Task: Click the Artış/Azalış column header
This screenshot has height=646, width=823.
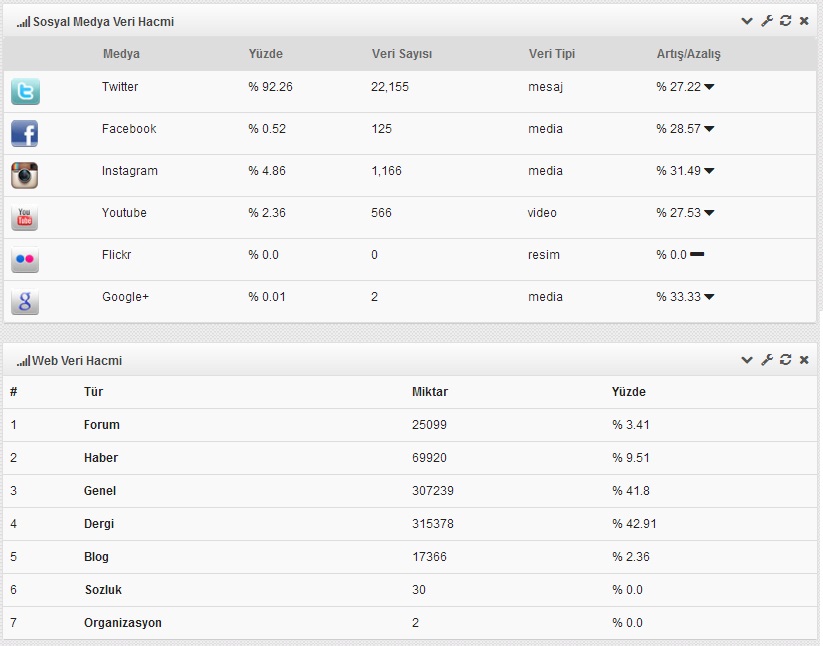Action: click(x=688, y=54)
